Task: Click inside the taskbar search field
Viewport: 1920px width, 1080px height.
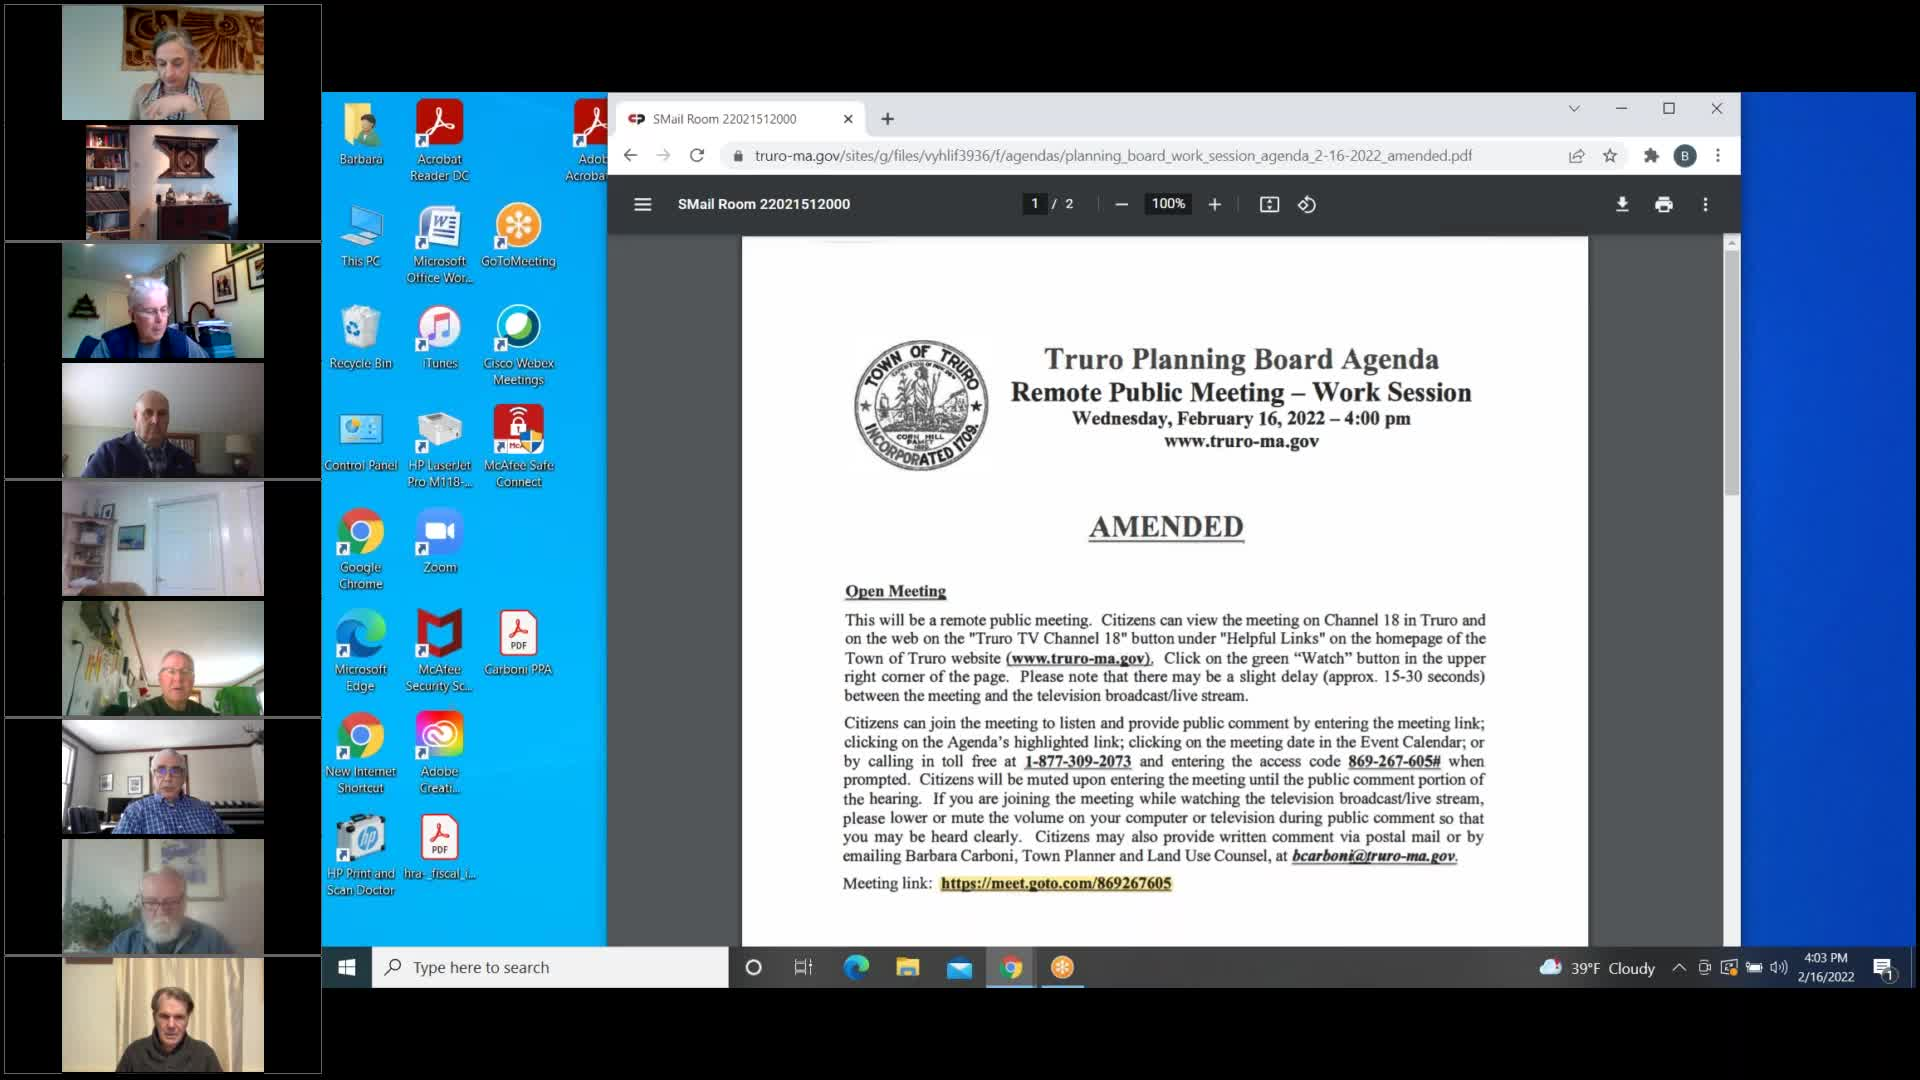Action: [550, 967]
